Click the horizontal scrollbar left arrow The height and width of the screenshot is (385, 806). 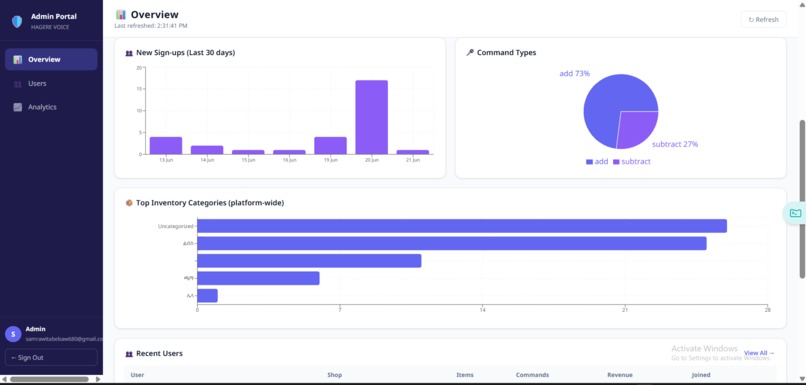coord(4,379)
